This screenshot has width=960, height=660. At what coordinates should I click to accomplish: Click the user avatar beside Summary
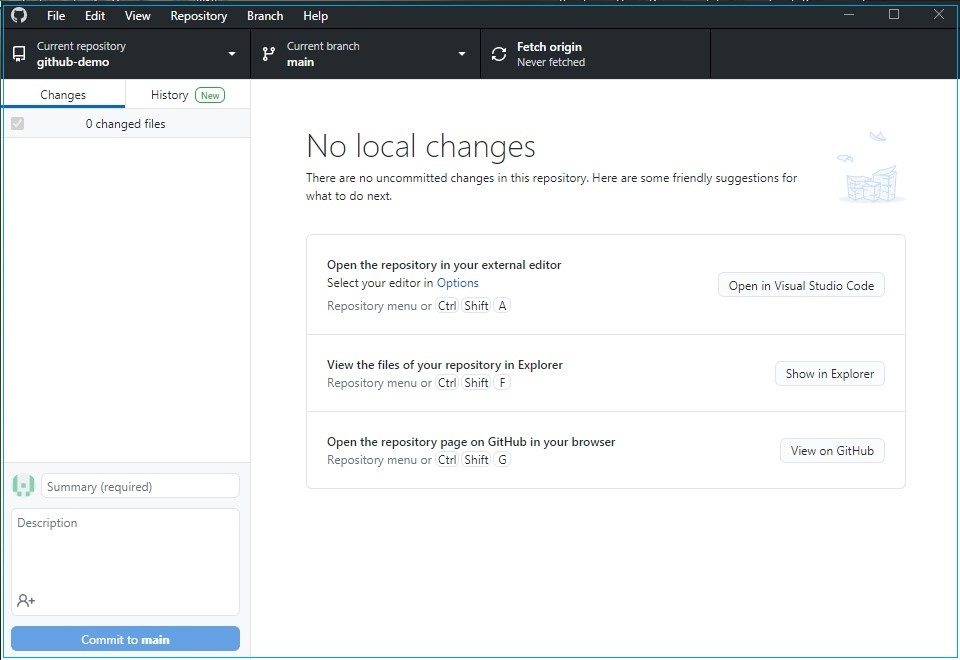click(23, 486)
